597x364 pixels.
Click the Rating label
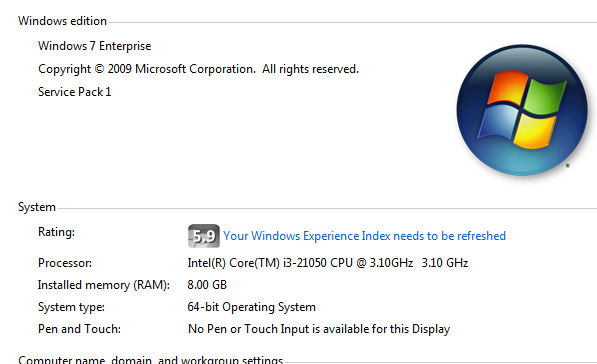[x=56, y=232]
